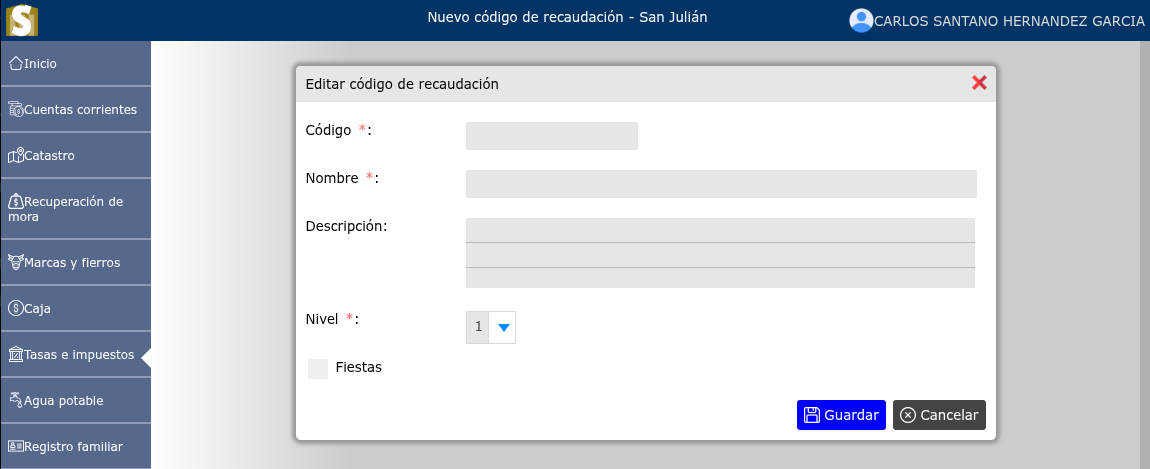1150x469 pixels.
Task: Click the 'Código' field label
Action: (328, 130)
